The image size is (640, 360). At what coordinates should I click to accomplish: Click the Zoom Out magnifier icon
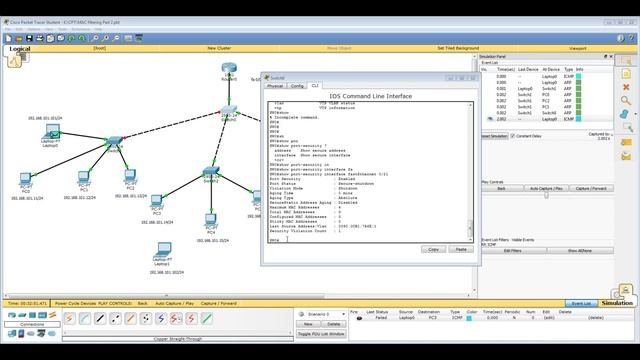(x=116, y=38)
